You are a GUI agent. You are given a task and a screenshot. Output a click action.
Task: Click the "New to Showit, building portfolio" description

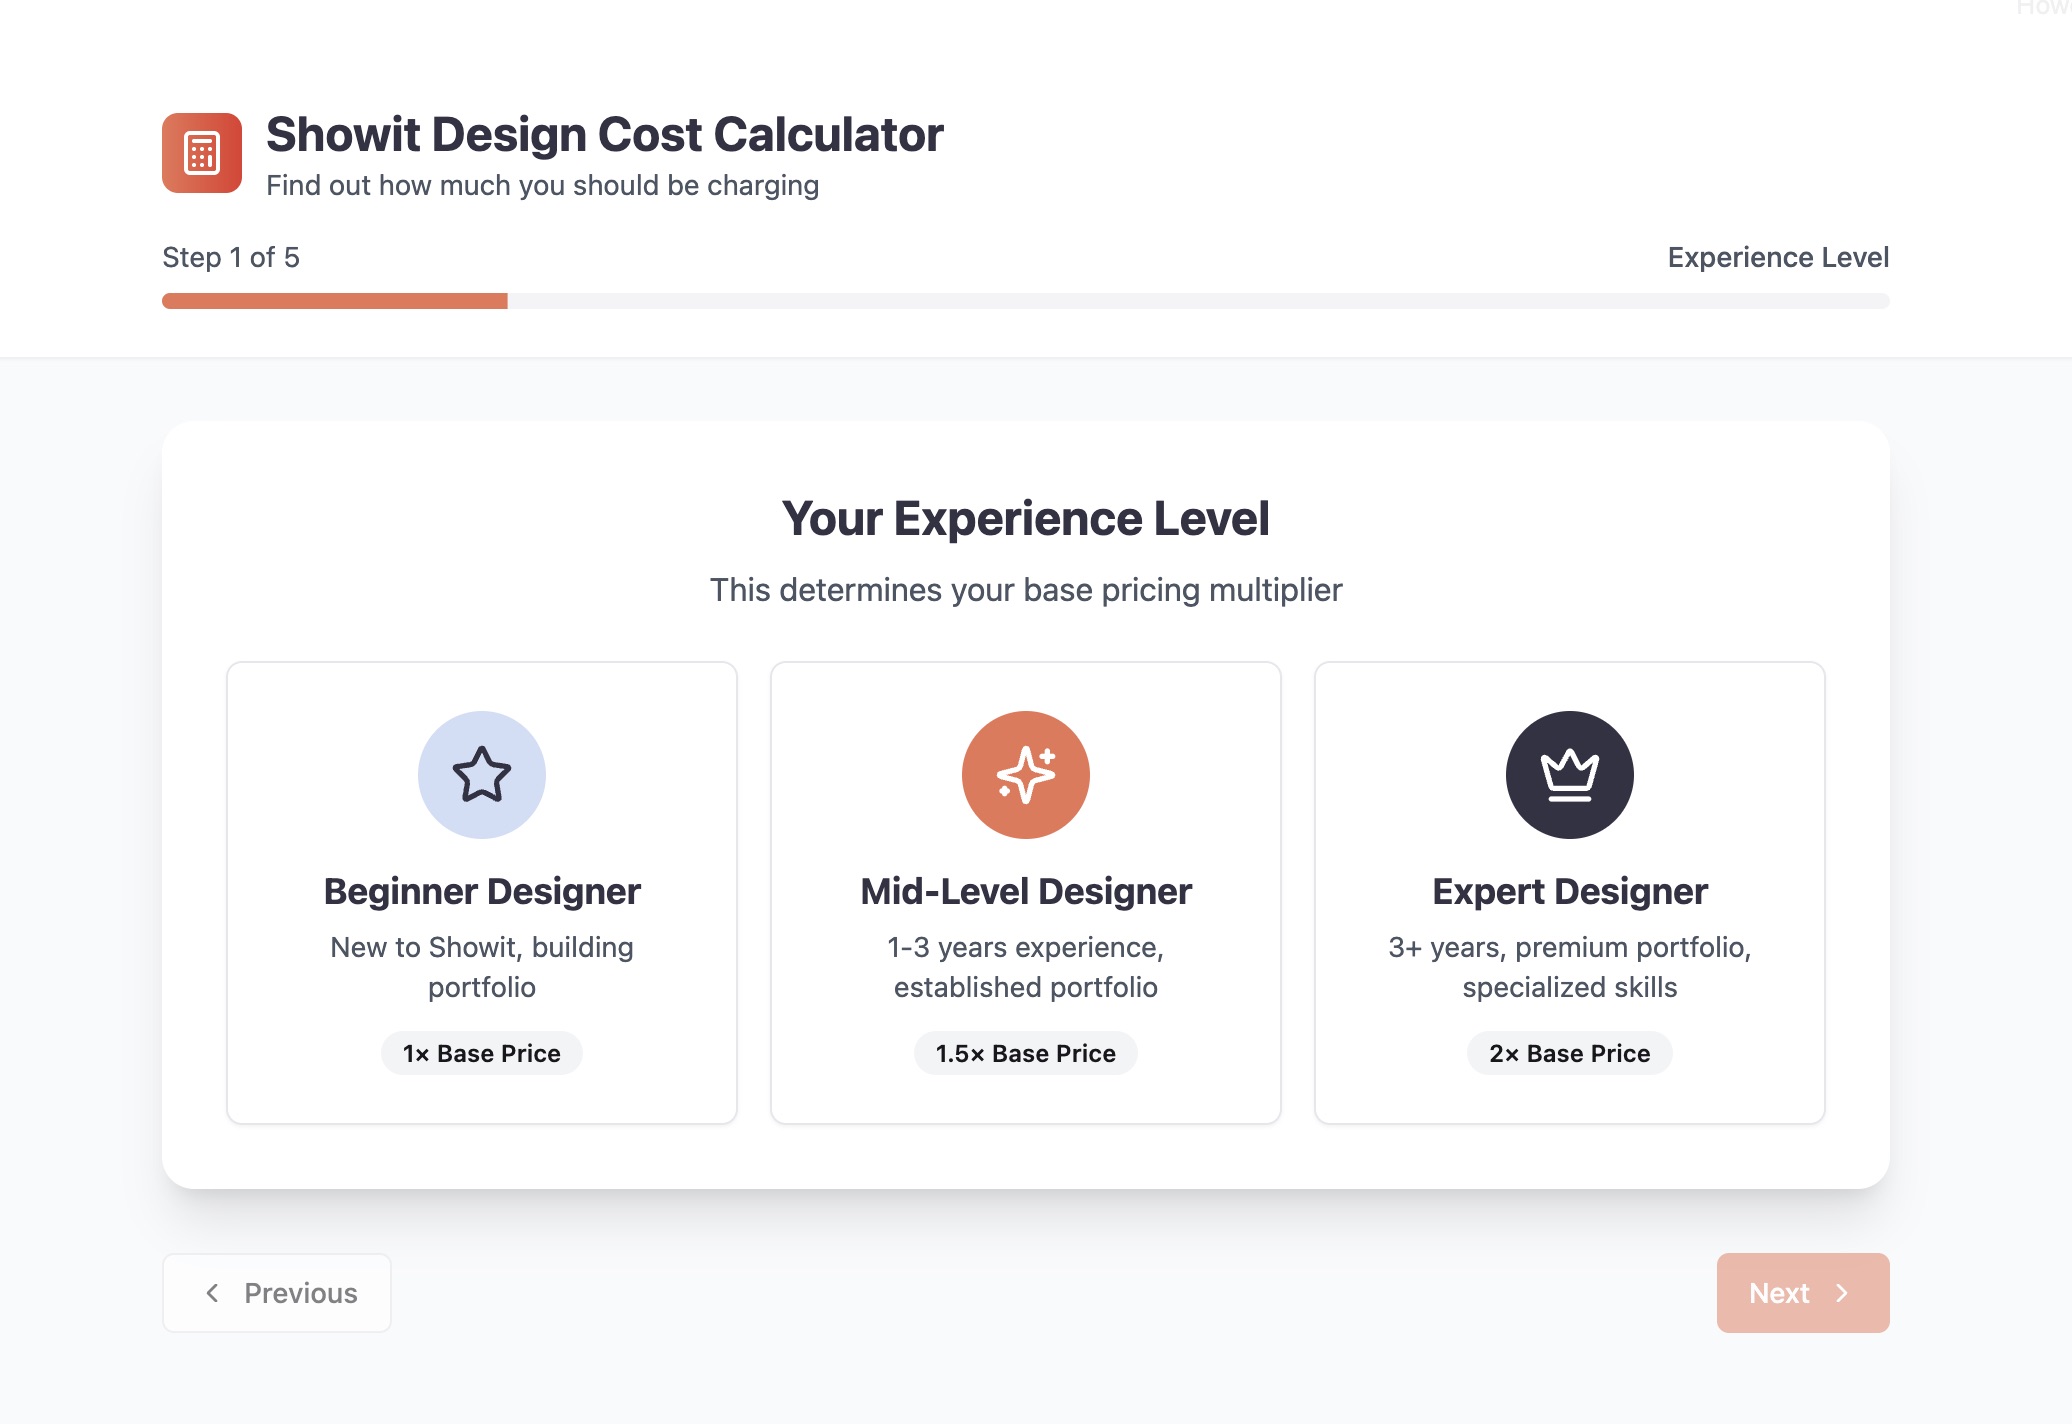[482, 967]
